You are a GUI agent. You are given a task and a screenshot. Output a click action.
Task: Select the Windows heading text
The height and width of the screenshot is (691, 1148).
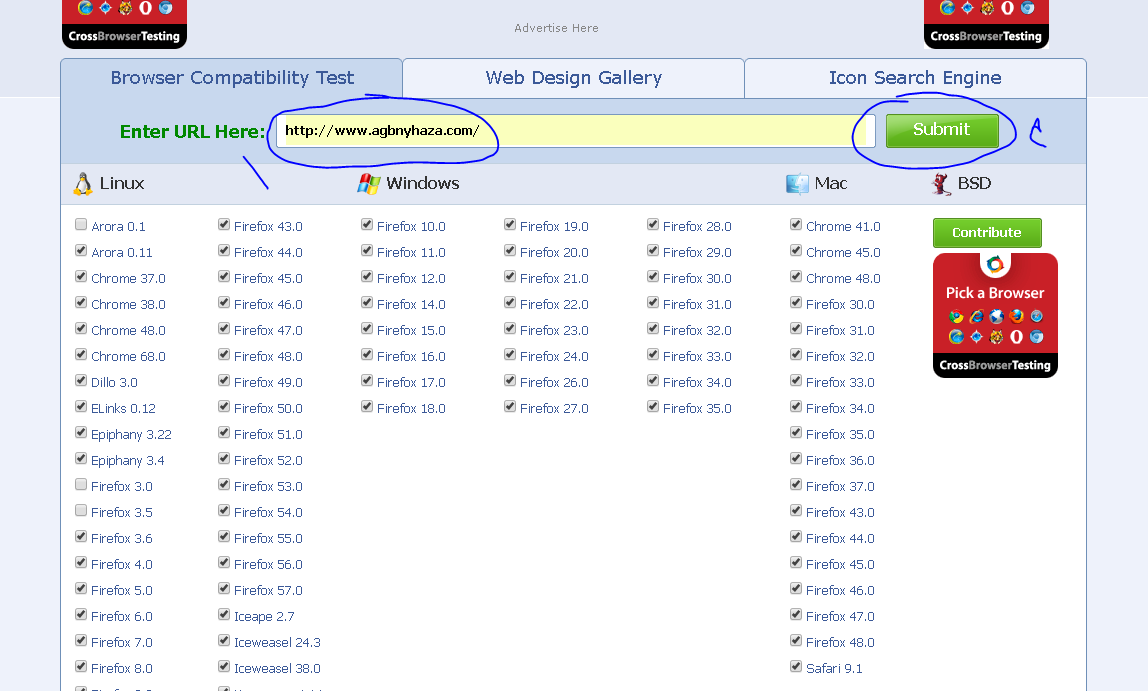pyautogui.click(x=422, y=183)
